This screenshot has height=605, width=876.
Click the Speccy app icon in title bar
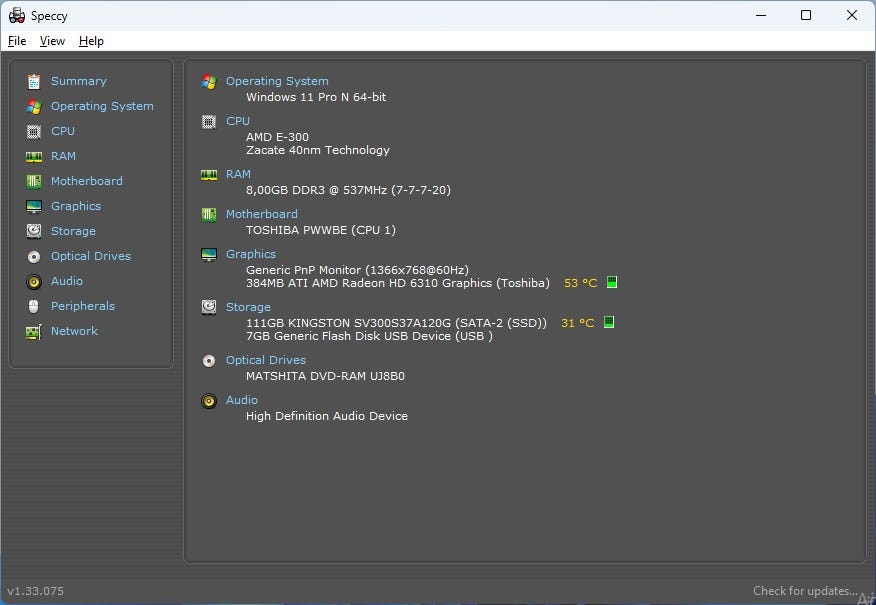tap(17, 16)
